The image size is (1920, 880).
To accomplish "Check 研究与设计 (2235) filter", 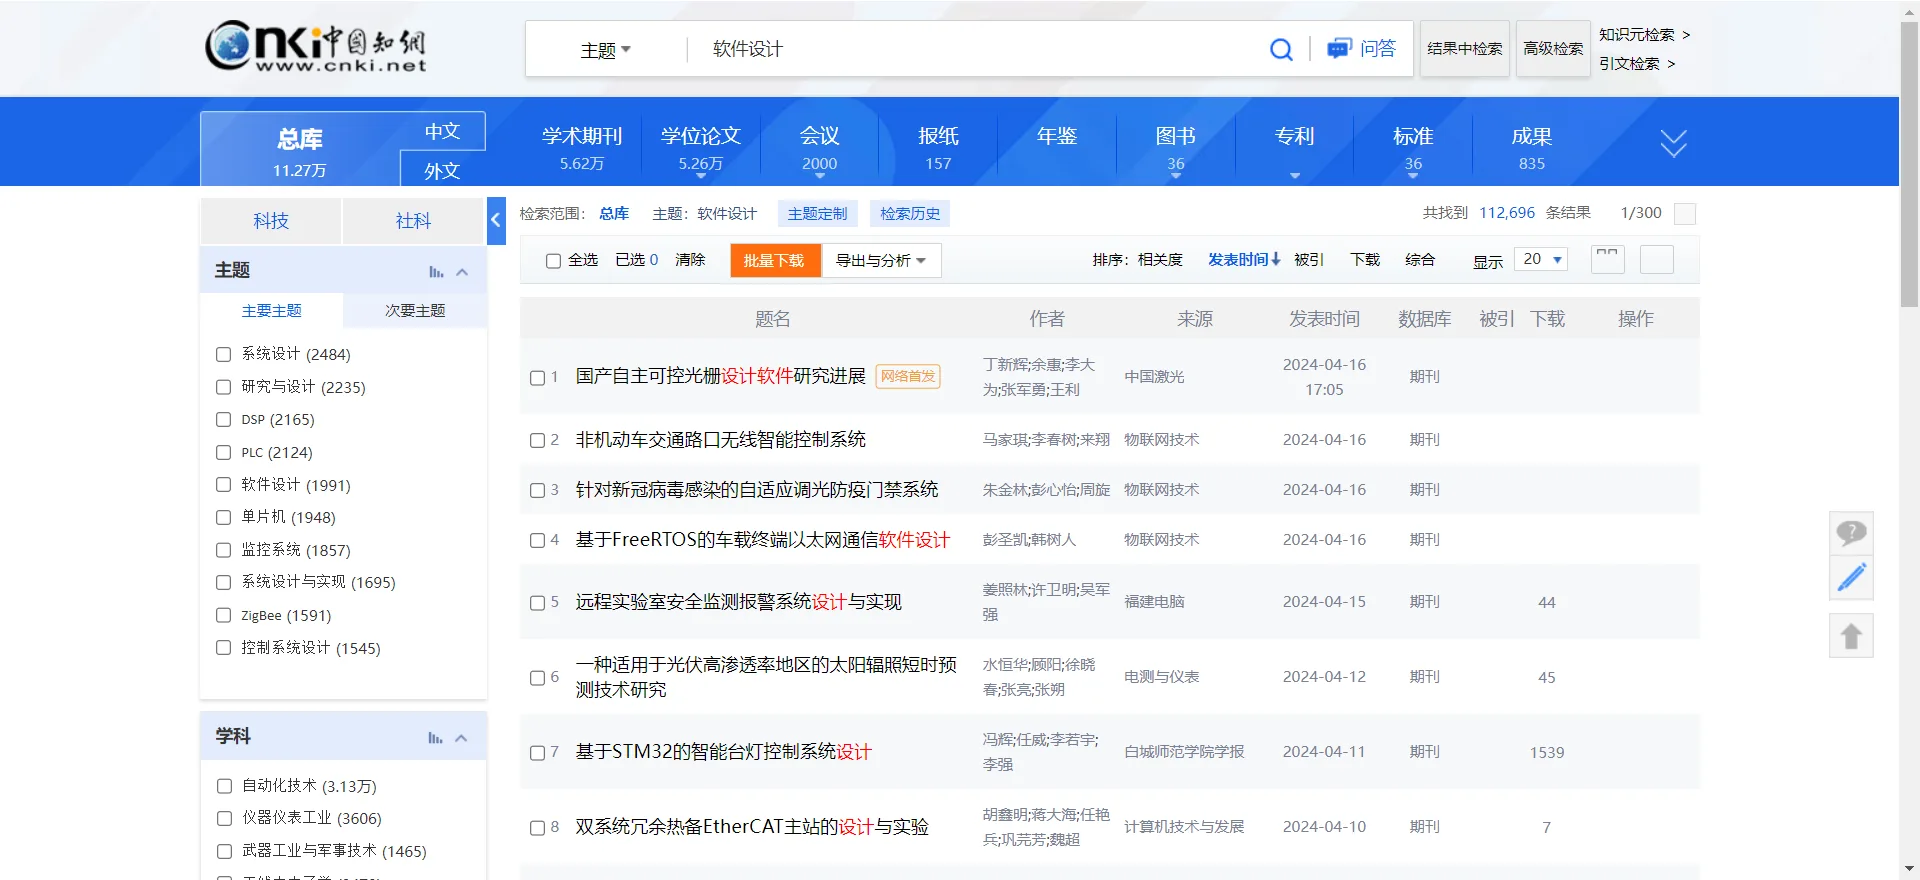I will click(x=224, y=387).
